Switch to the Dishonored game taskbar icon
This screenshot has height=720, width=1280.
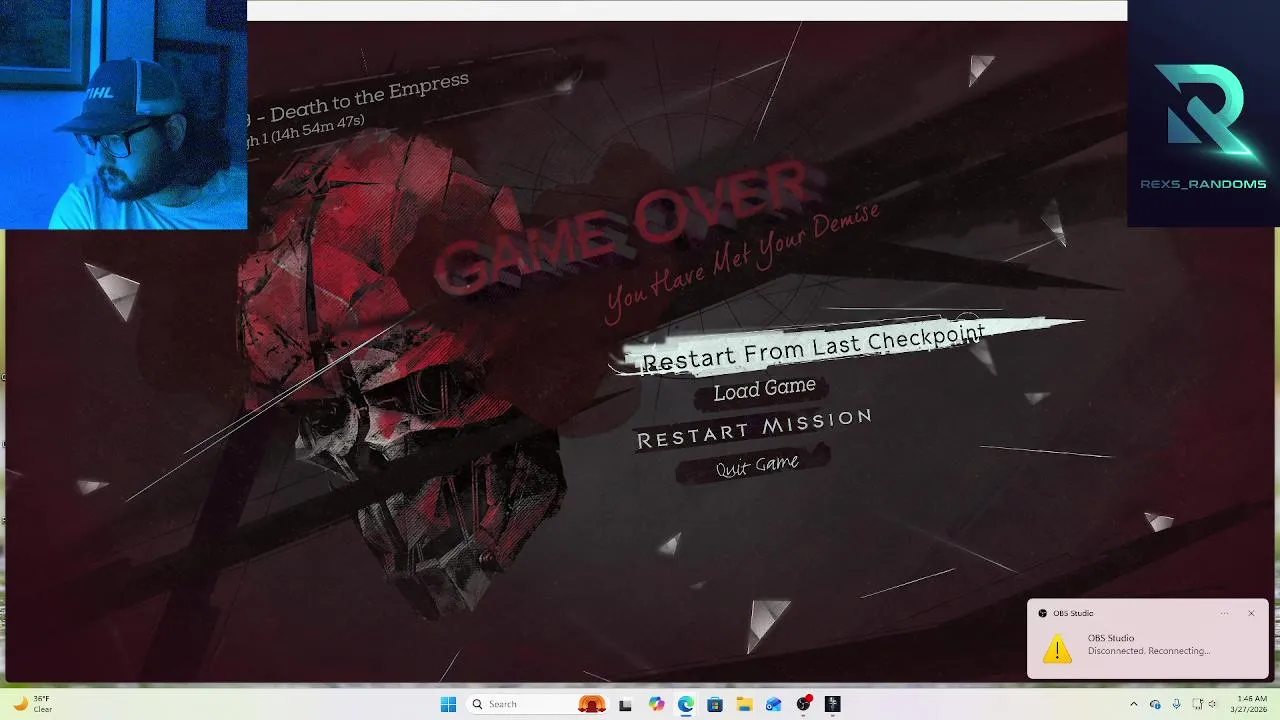(x=833, y=704)
